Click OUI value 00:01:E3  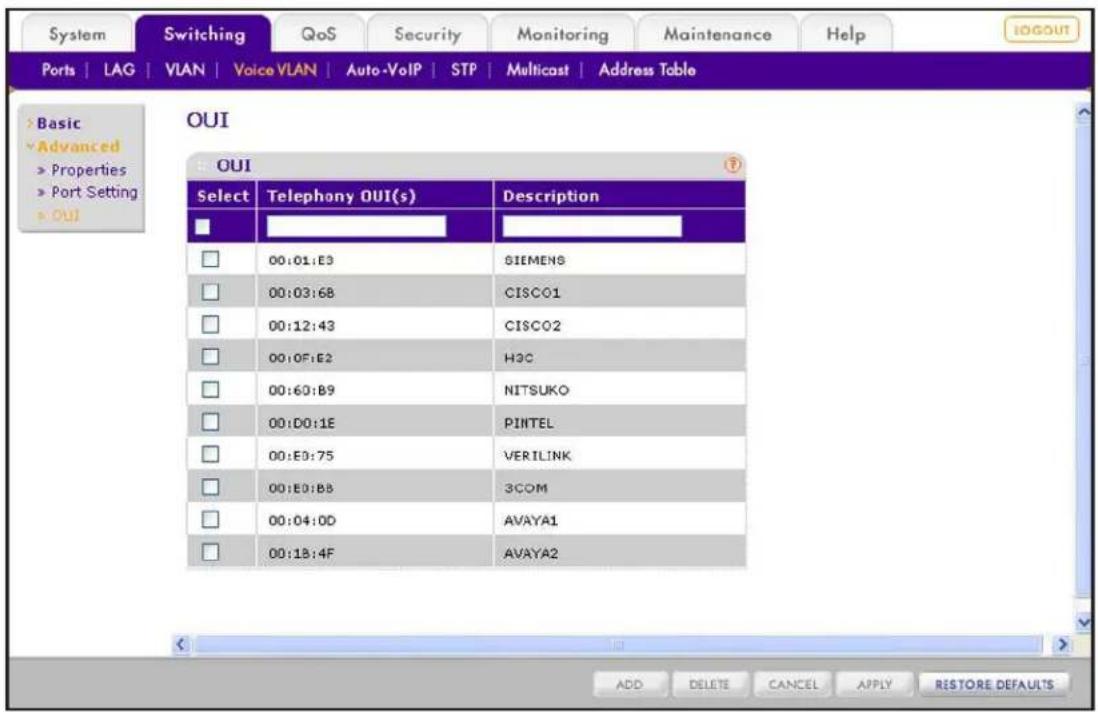pos(301,260)
